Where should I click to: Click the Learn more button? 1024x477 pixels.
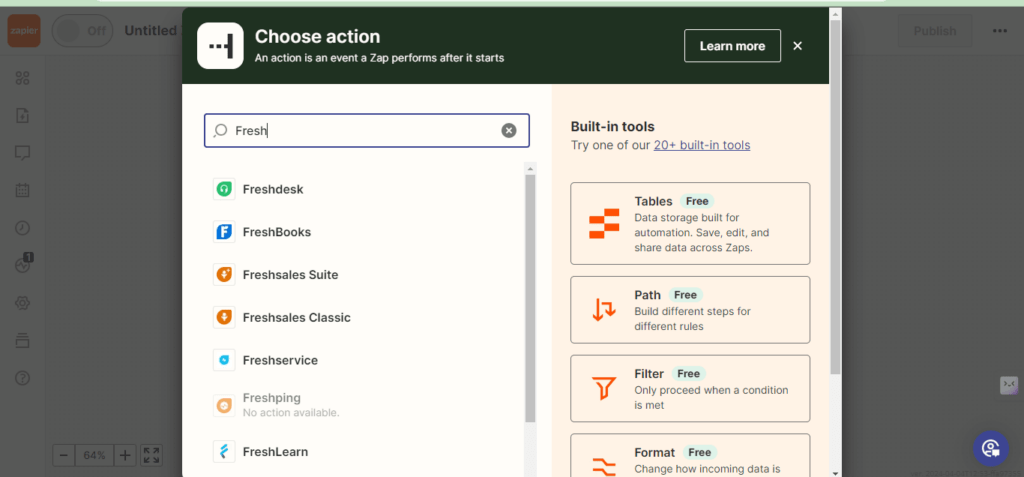732,46
